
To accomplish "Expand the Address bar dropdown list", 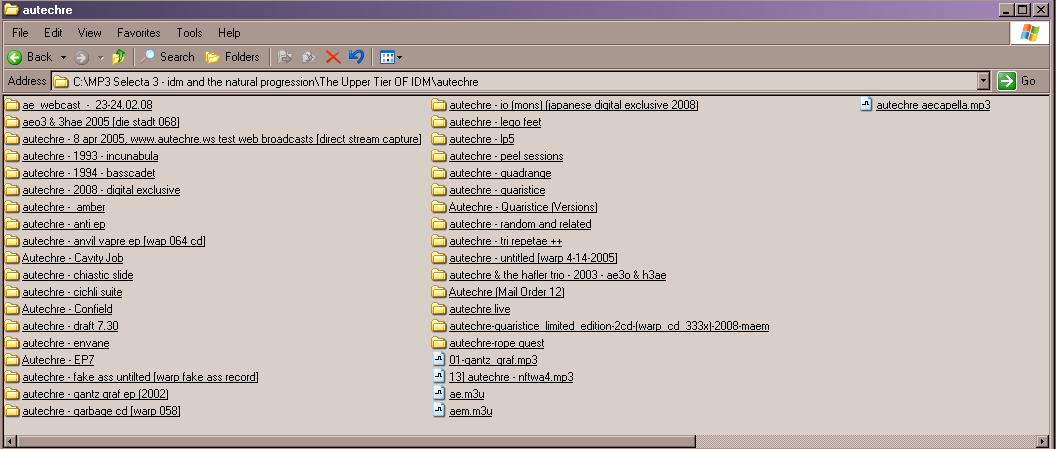I will (x=984, y=81).
